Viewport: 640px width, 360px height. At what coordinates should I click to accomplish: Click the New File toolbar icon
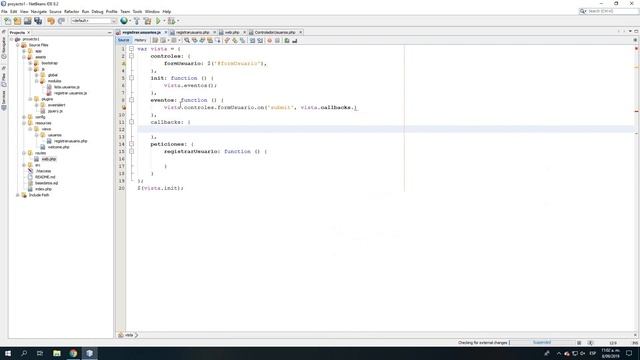point(7,21)
